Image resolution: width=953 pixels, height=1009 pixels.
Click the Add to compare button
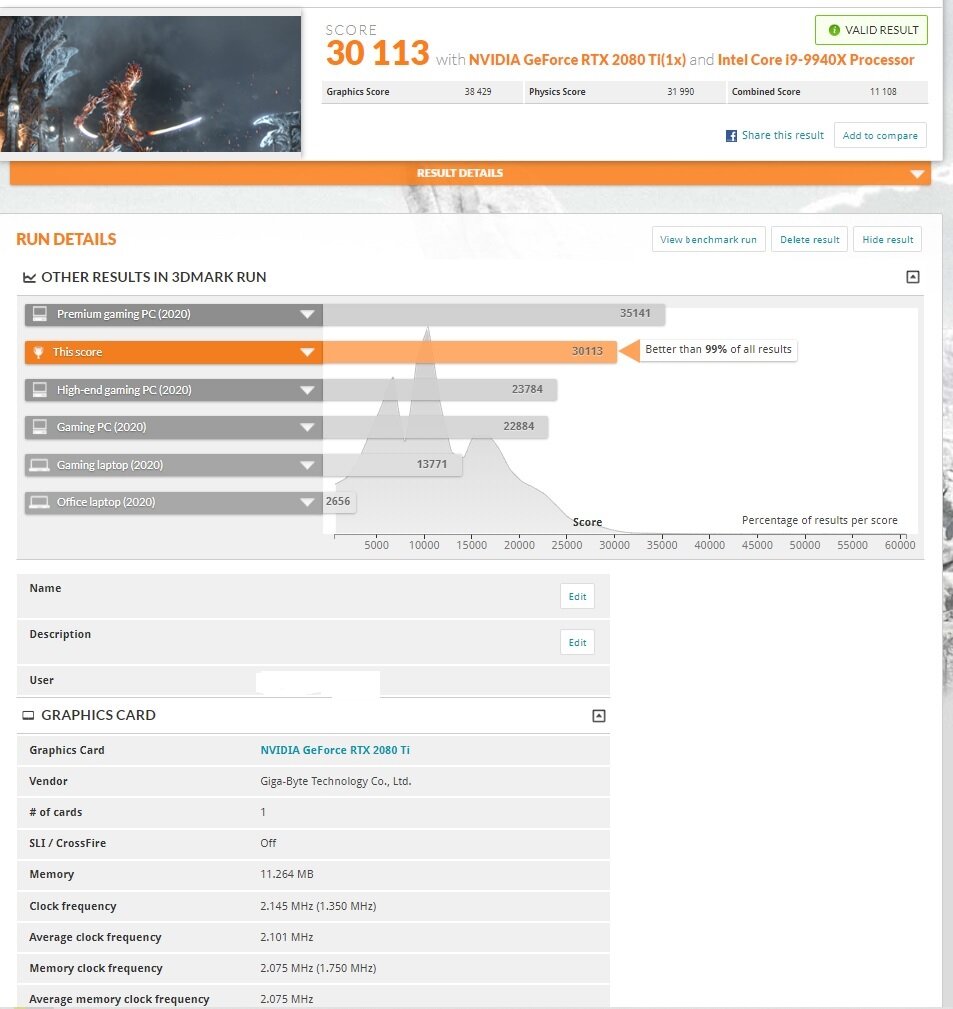click(x=880, y=136)
